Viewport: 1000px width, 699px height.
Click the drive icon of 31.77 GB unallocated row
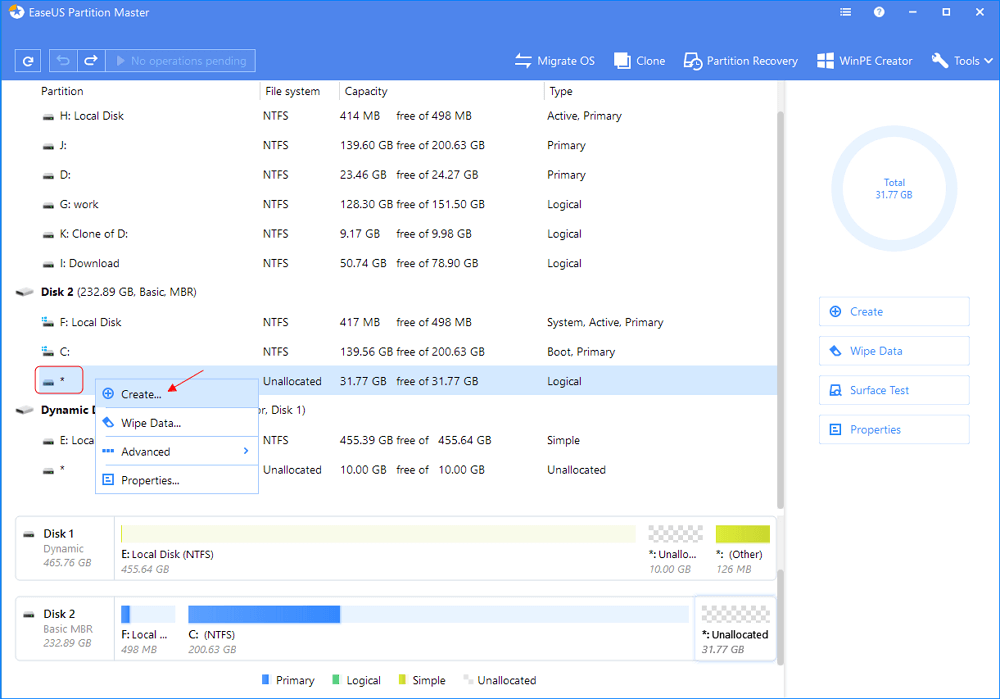48,381
